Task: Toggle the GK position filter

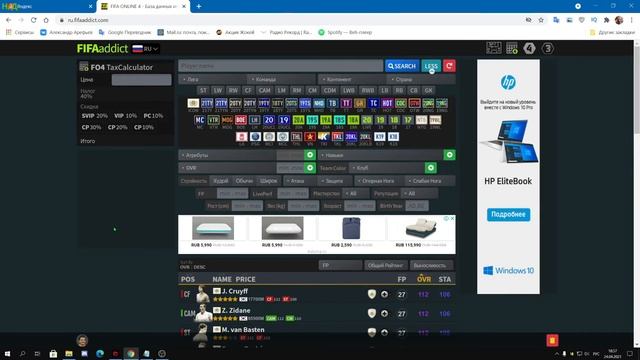Action: 428,90
